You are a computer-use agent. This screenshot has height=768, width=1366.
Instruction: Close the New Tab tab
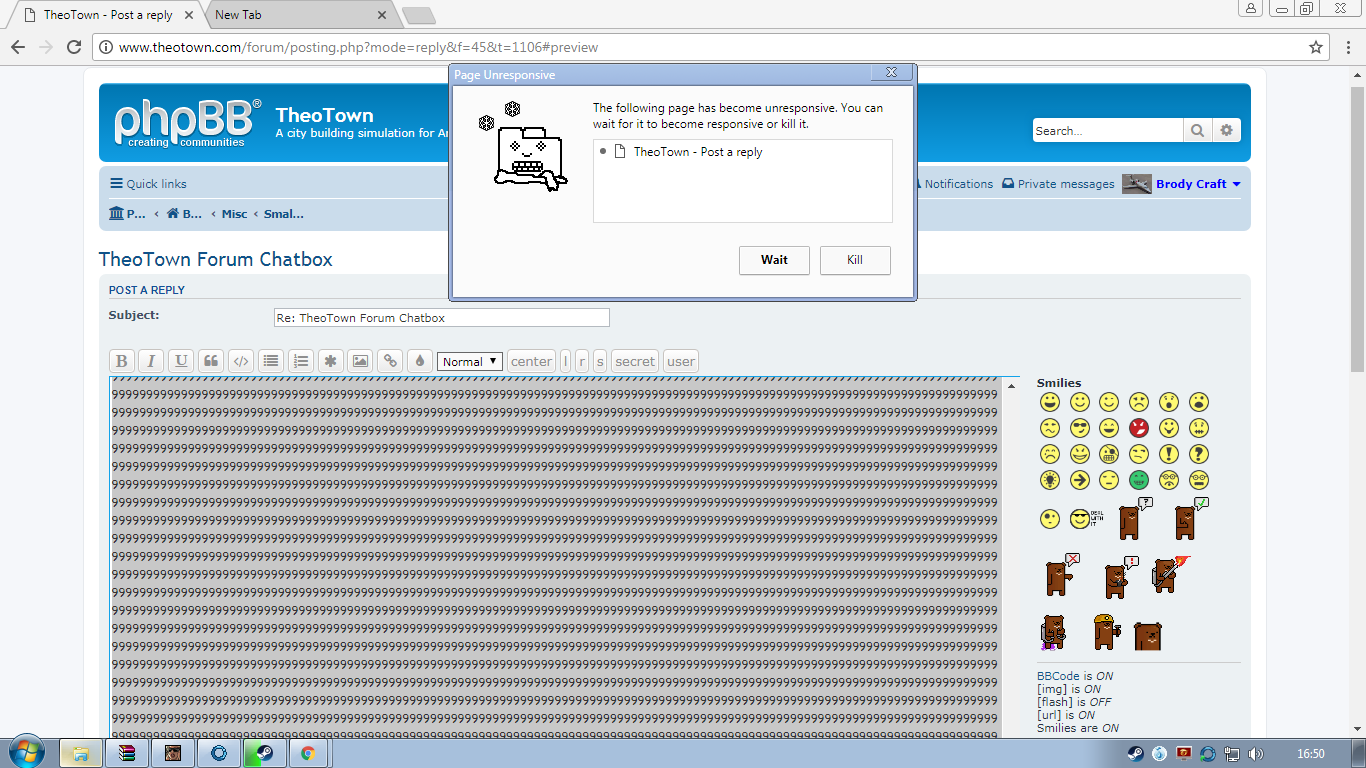(381, 15)
